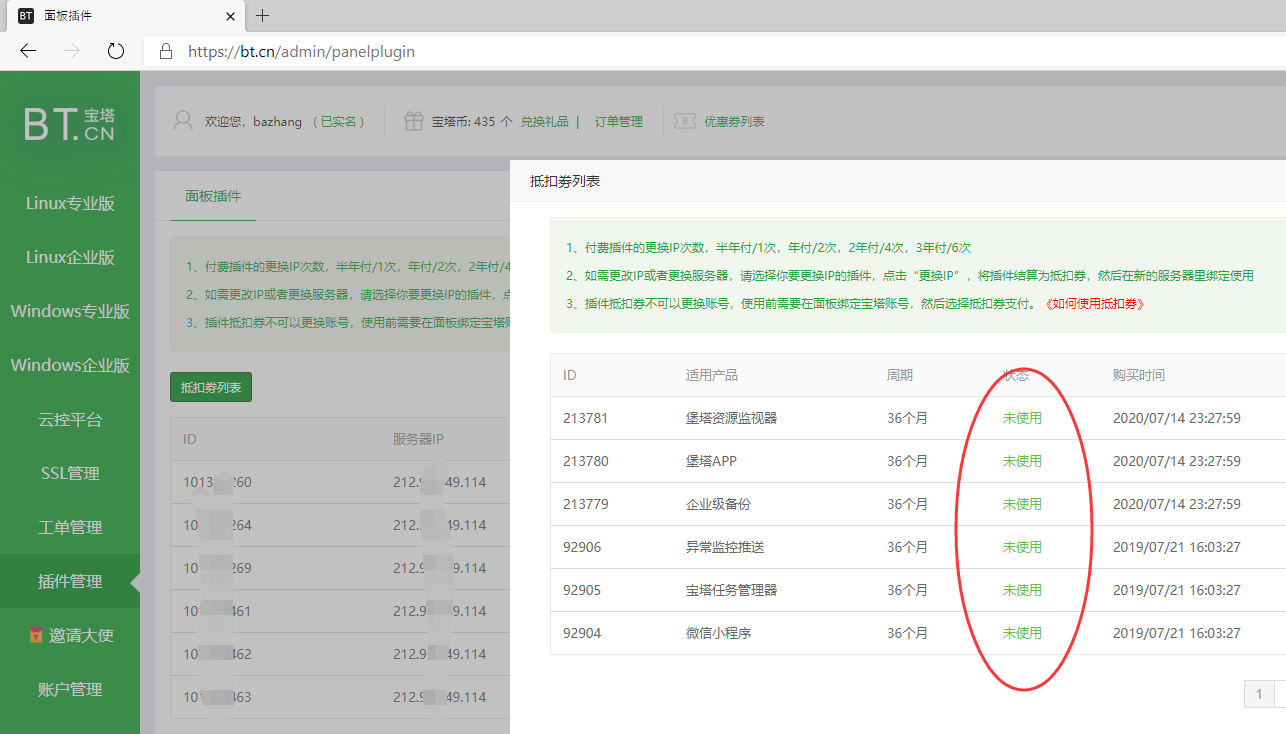
Task: Select coupon ID 213780
Action: coord(586,461)
